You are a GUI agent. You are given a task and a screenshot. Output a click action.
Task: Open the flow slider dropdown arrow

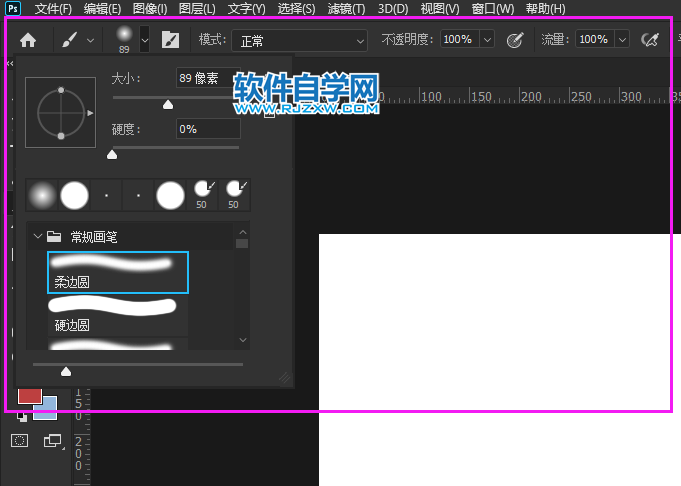(x=622, y=40)
